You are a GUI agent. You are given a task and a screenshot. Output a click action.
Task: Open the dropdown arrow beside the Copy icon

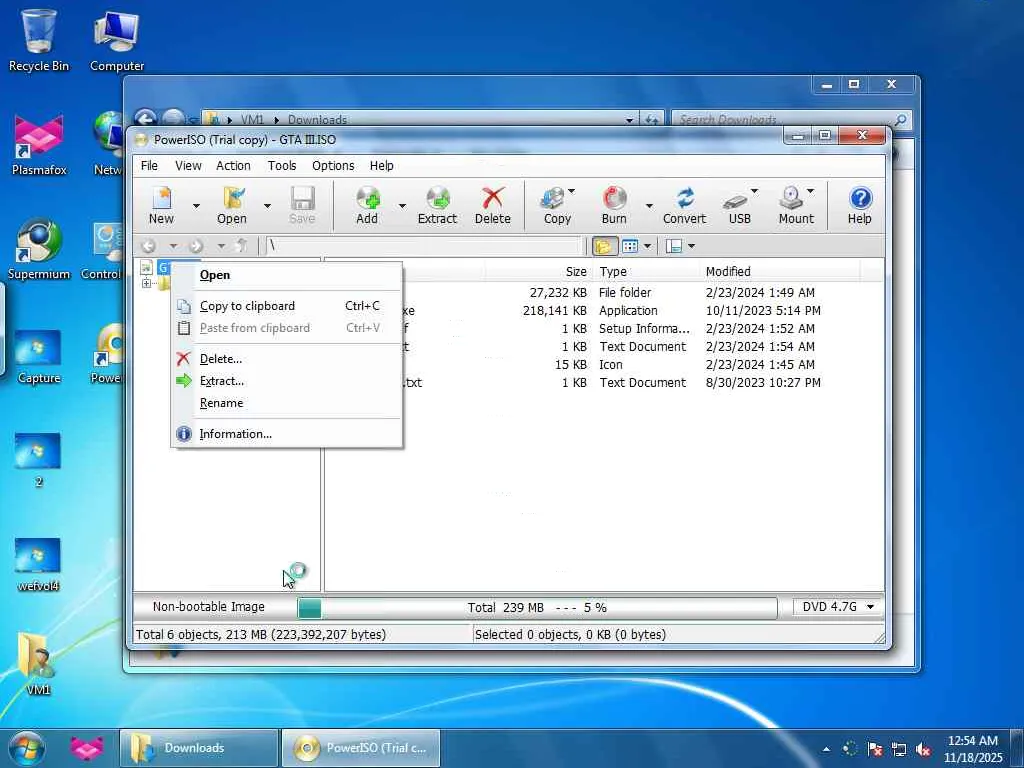coord(572,191)
